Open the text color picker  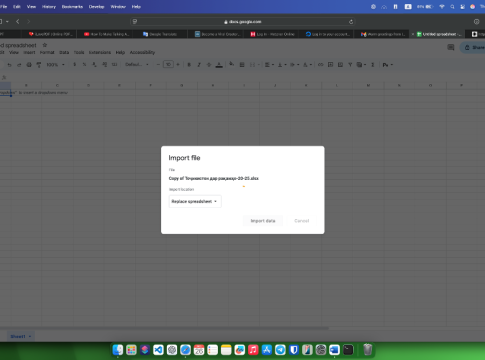click(219, 65)
